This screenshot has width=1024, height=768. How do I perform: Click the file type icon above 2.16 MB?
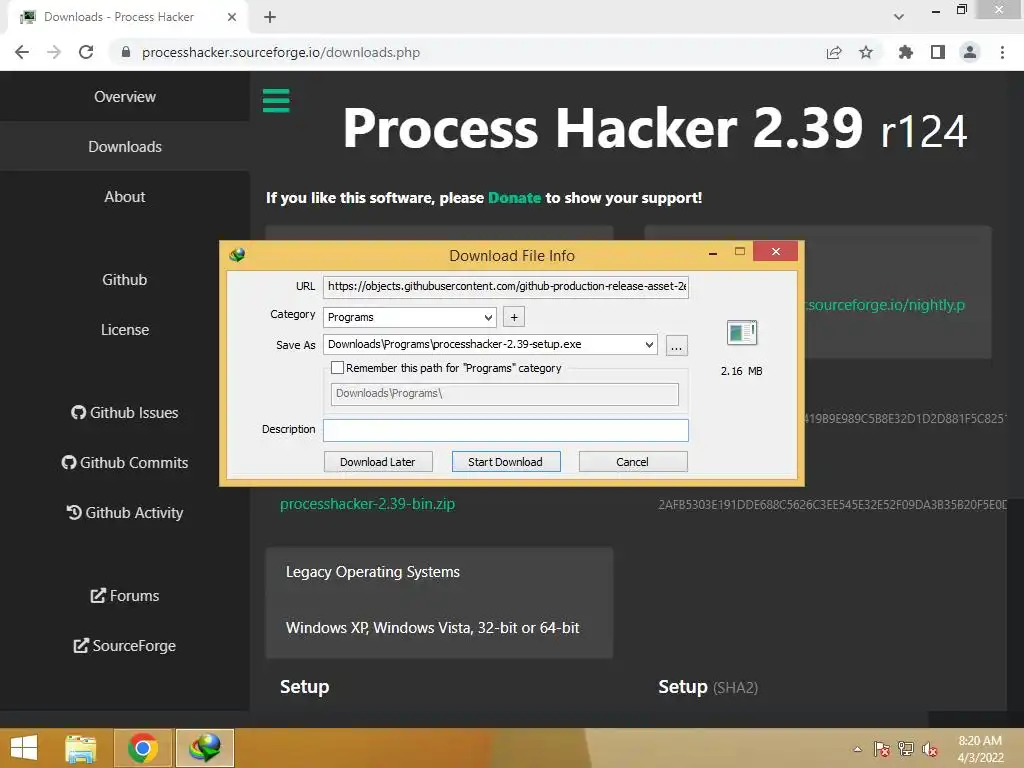click(741, 333)
